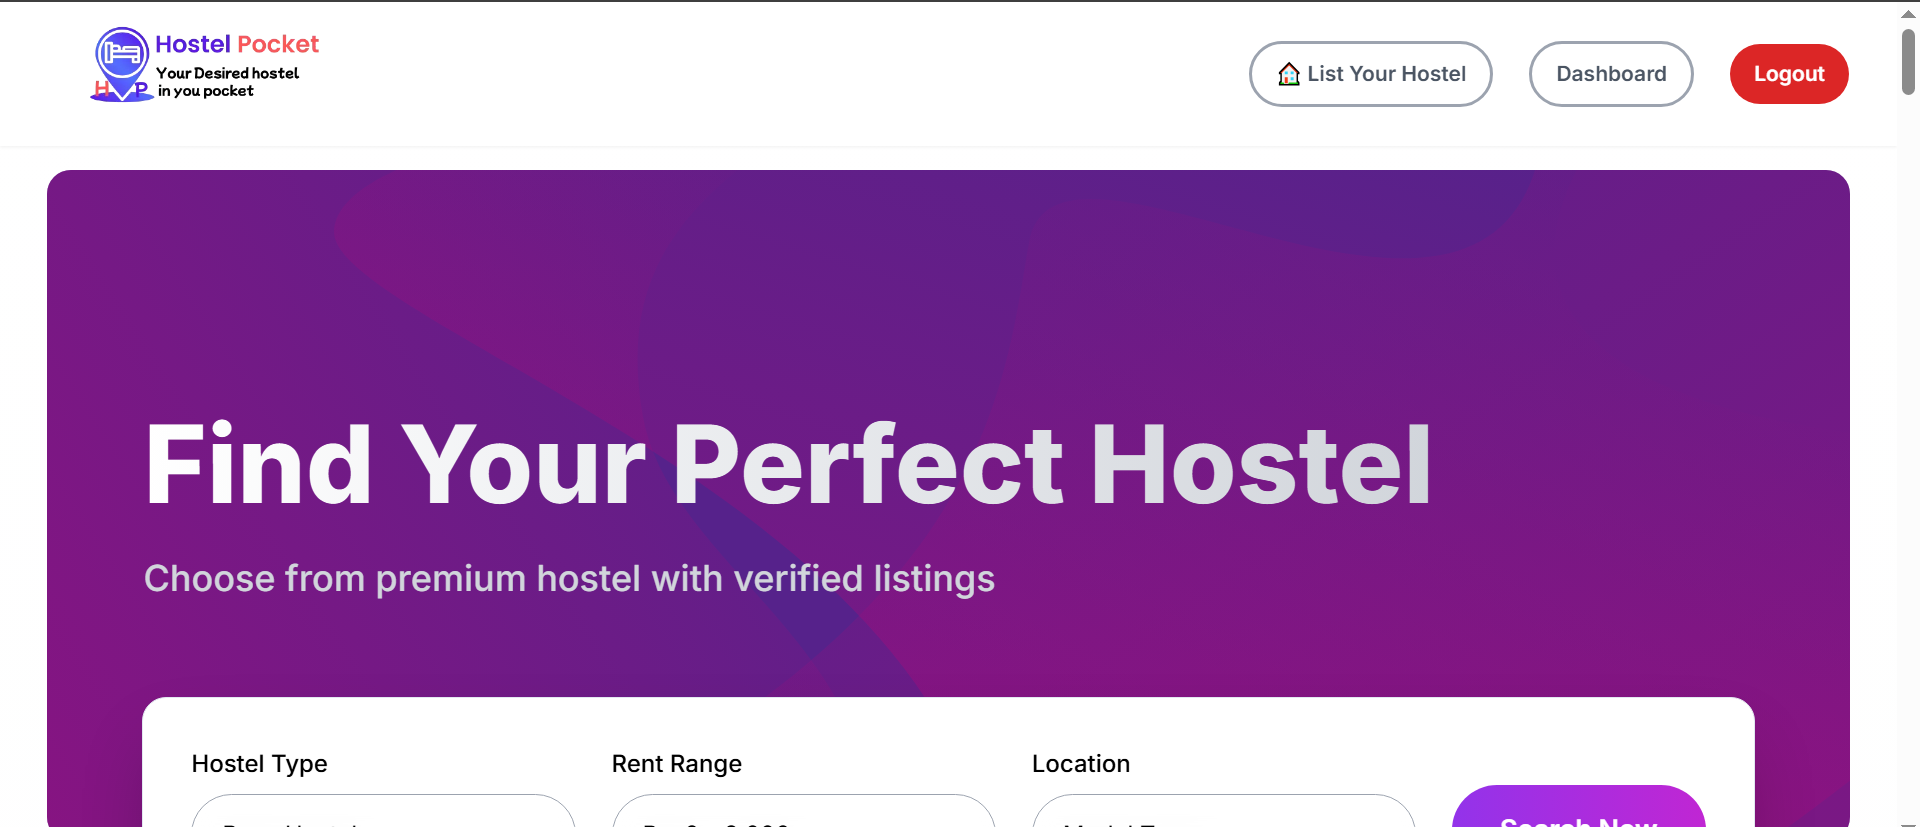1920x827 pixels.
Task: Click the scrollbar down arrow
Action: [1908, 822]
